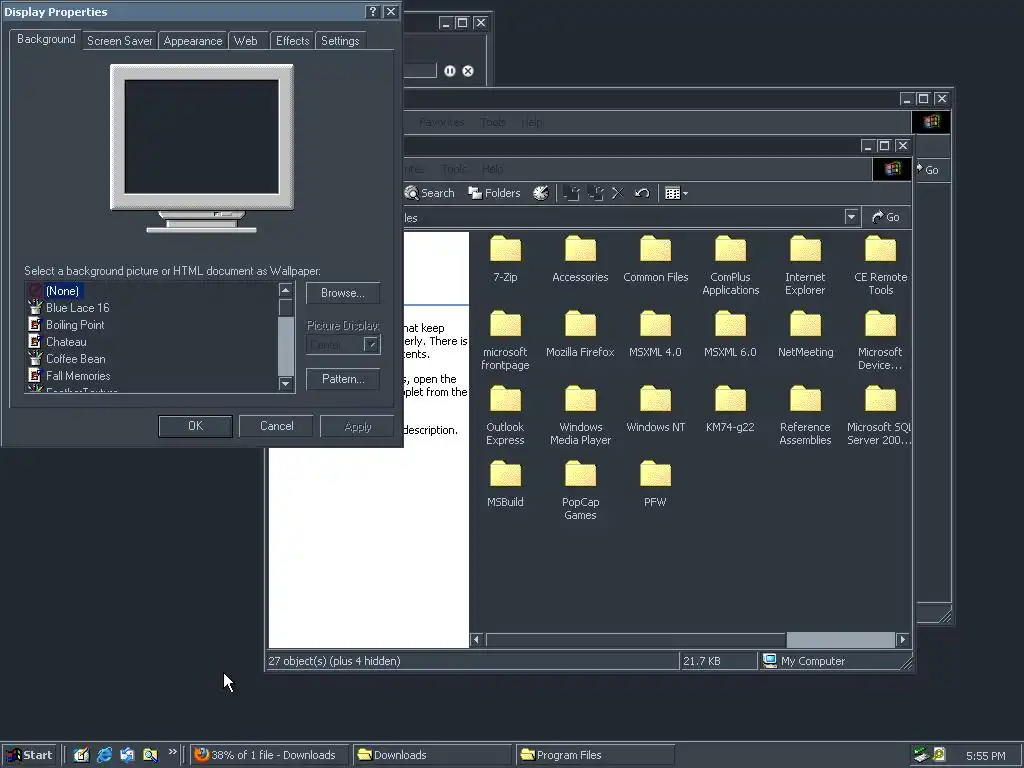Screen dimensions: 1024x768
Task: Select the Windows Media Player folder
Action: [580, 416]
